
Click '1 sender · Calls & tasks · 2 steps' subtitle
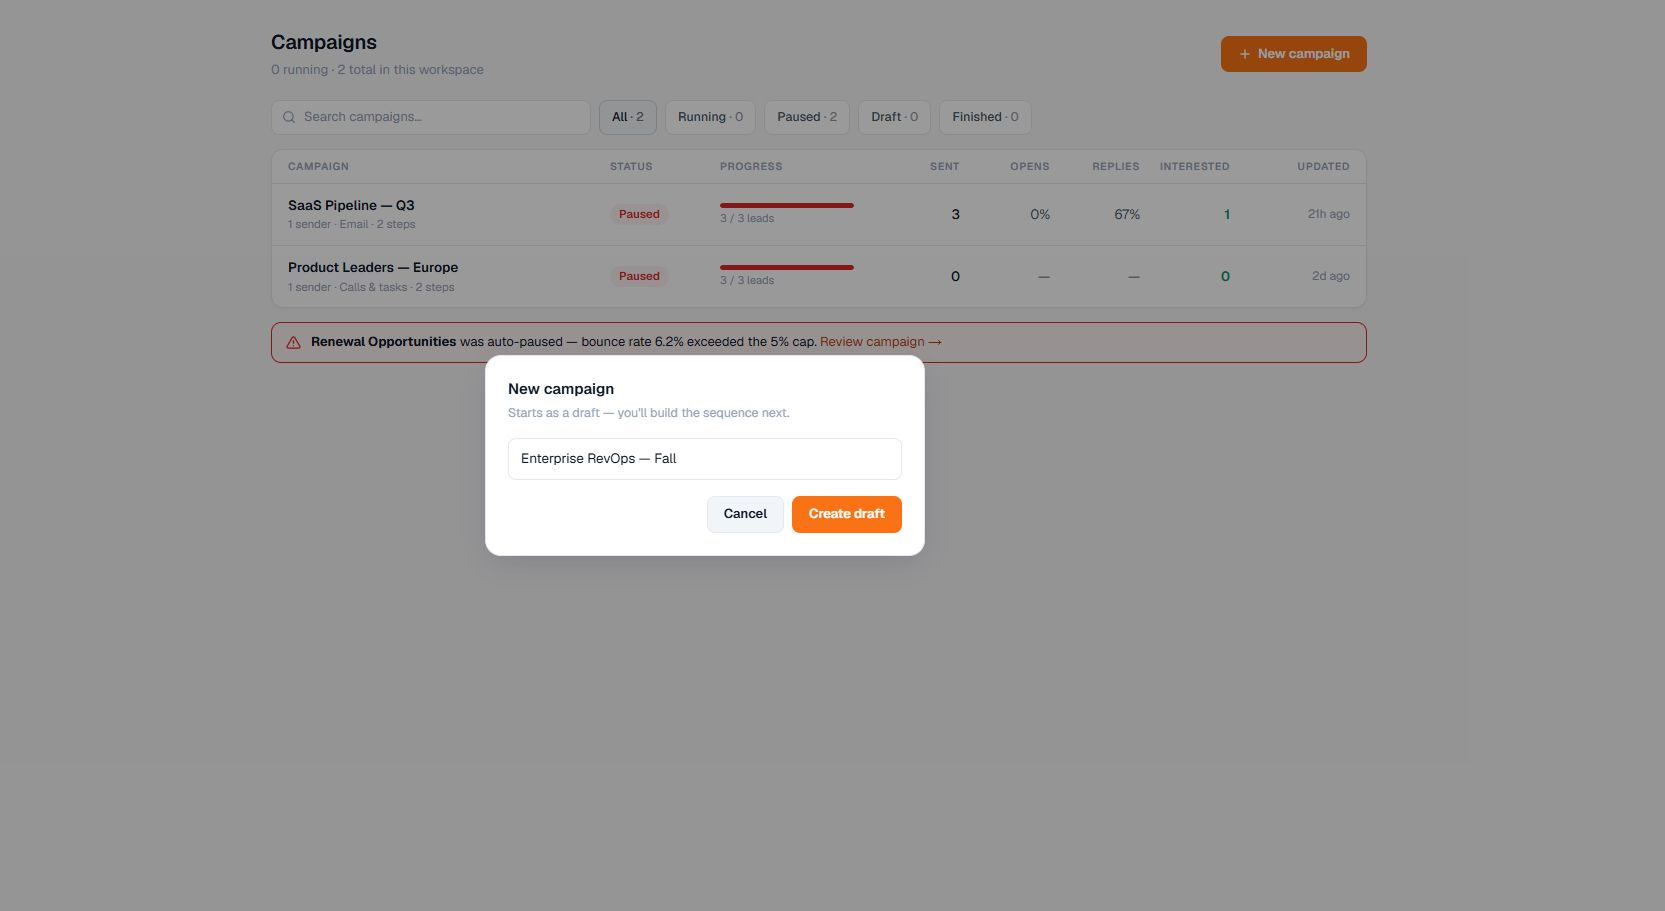371,287
